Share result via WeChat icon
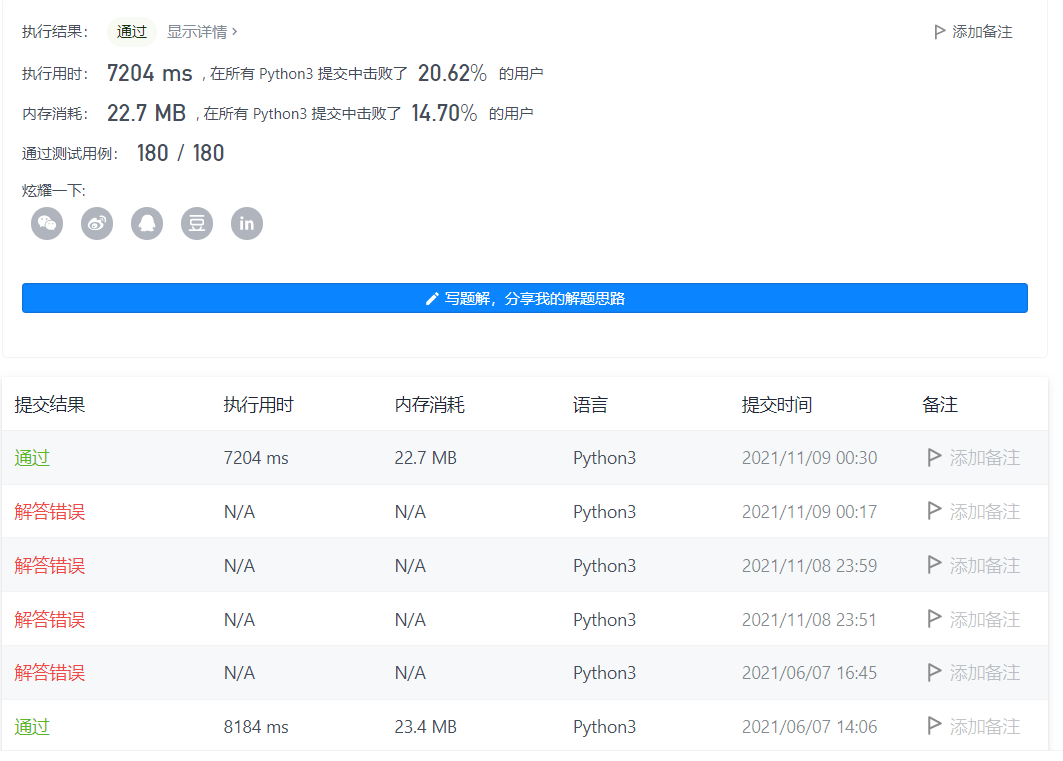 [x=47, y=224]
